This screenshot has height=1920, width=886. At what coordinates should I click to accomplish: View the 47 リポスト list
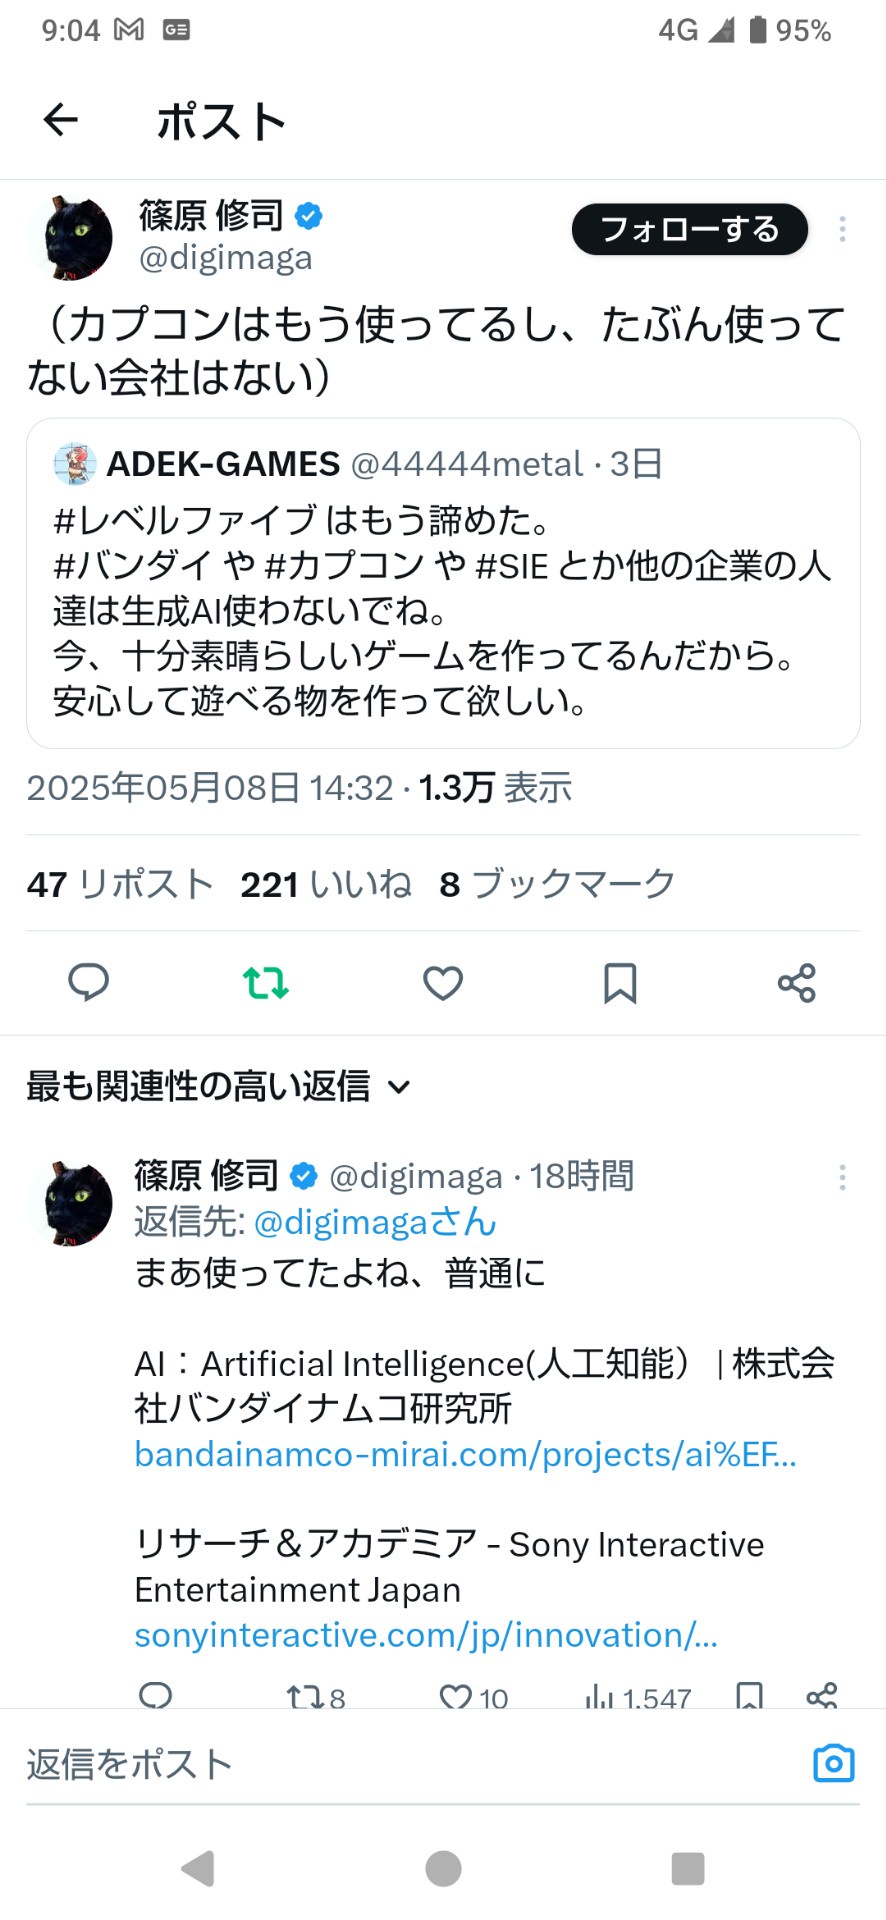[120, 884]
